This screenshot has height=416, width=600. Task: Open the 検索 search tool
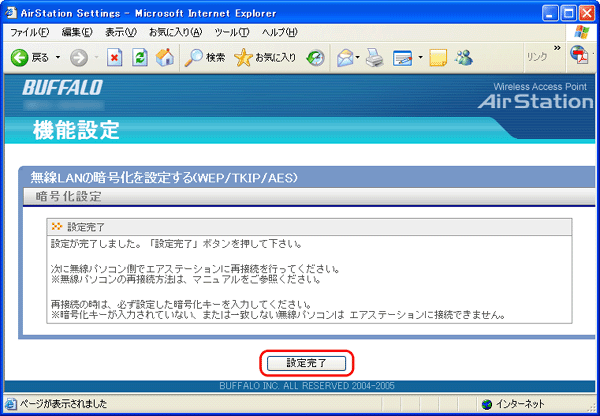(x=205, y=58)
